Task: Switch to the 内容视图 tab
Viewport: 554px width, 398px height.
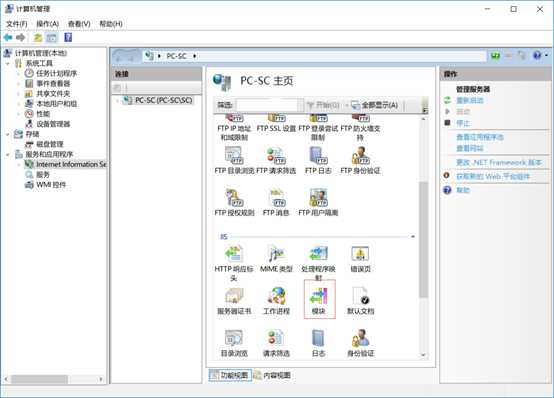Action: (x=272, y=375)
